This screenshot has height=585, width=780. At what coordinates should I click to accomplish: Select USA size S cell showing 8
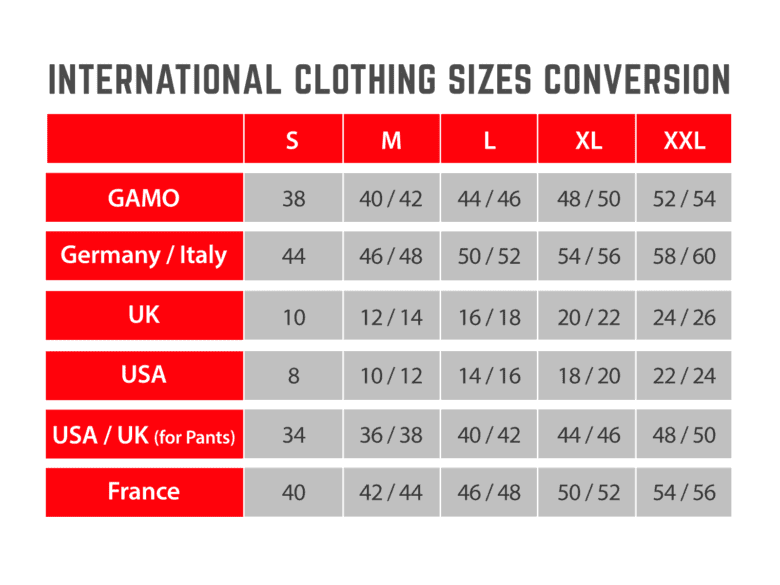pyautogui.click(x=293, y=377)
